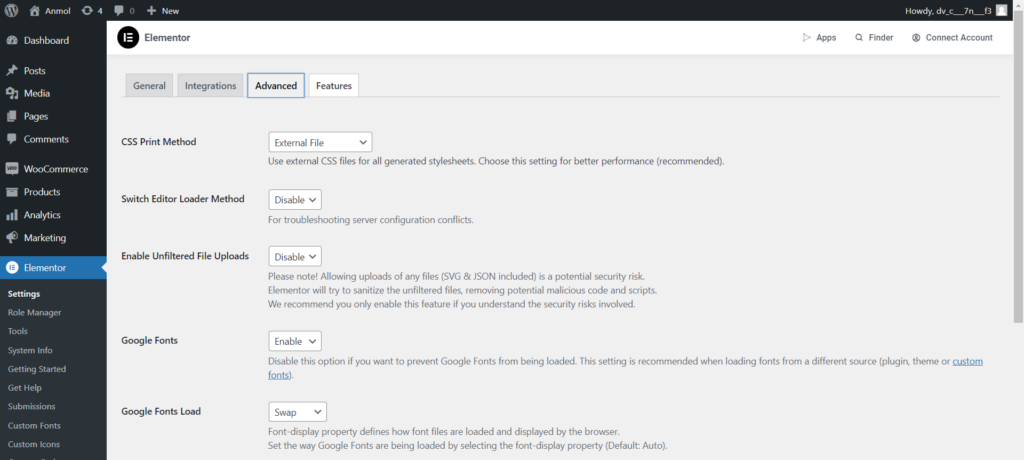
Task: Open Products icon in sidebar
Action: point(11,192)
